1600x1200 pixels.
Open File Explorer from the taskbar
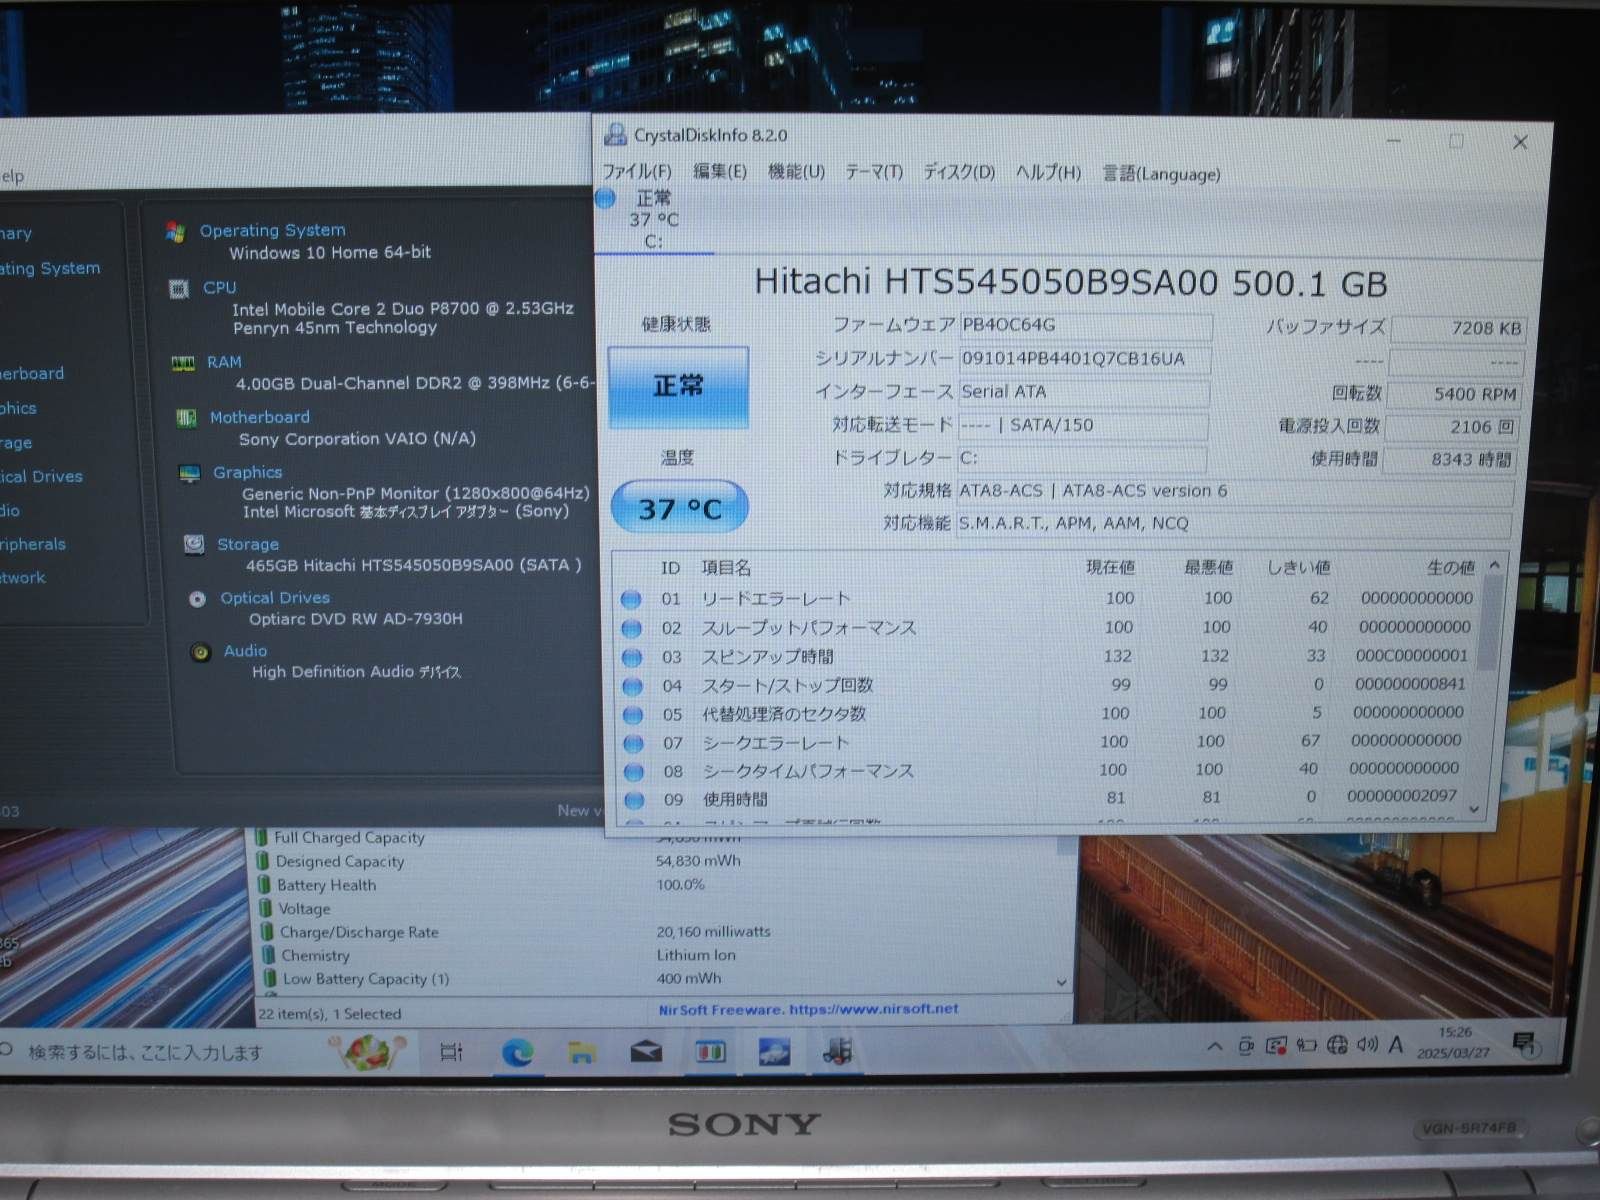[x=581, y=1051]
